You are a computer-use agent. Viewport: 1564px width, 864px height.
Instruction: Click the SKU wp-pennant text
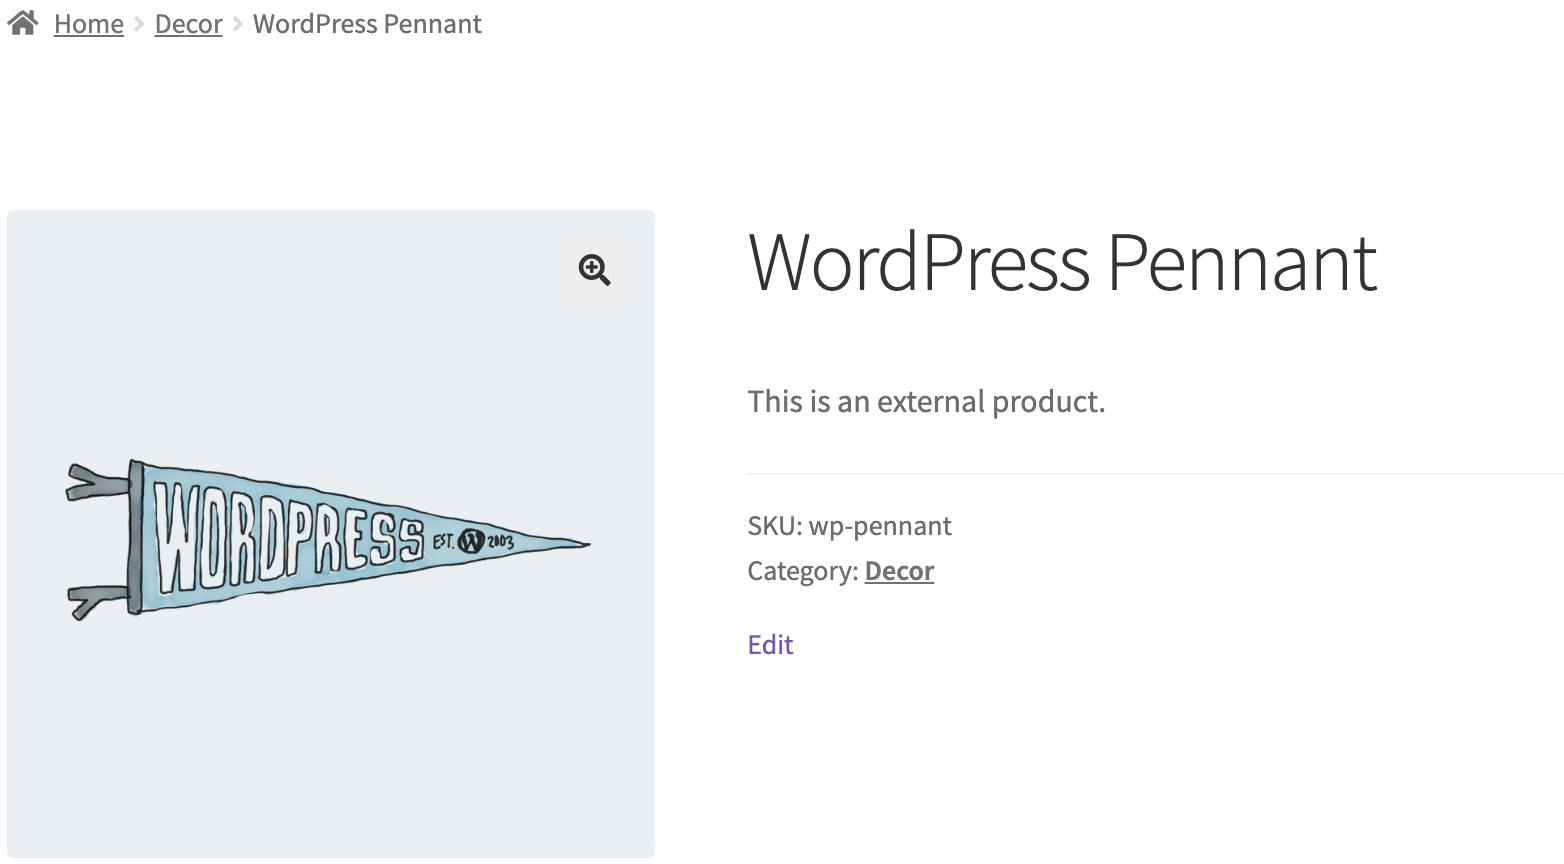[x=850, y=526]
